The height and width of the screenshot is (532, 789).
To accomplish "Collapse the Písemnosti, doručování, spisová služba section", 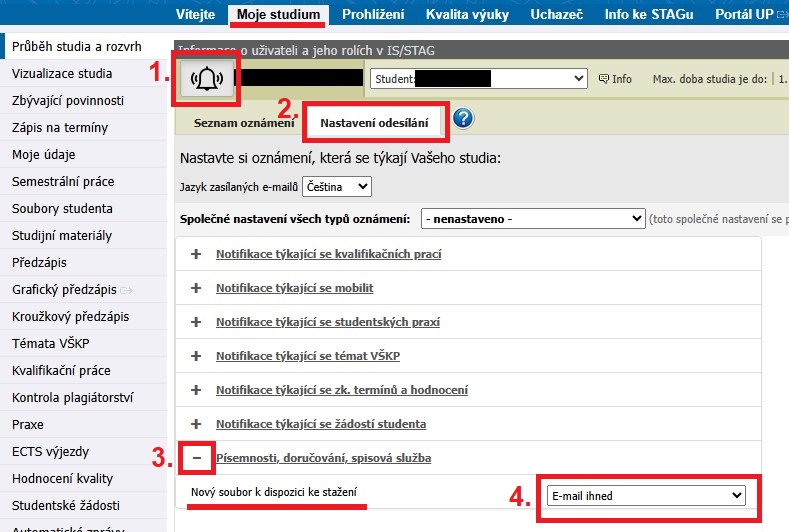I will point(196,458).
